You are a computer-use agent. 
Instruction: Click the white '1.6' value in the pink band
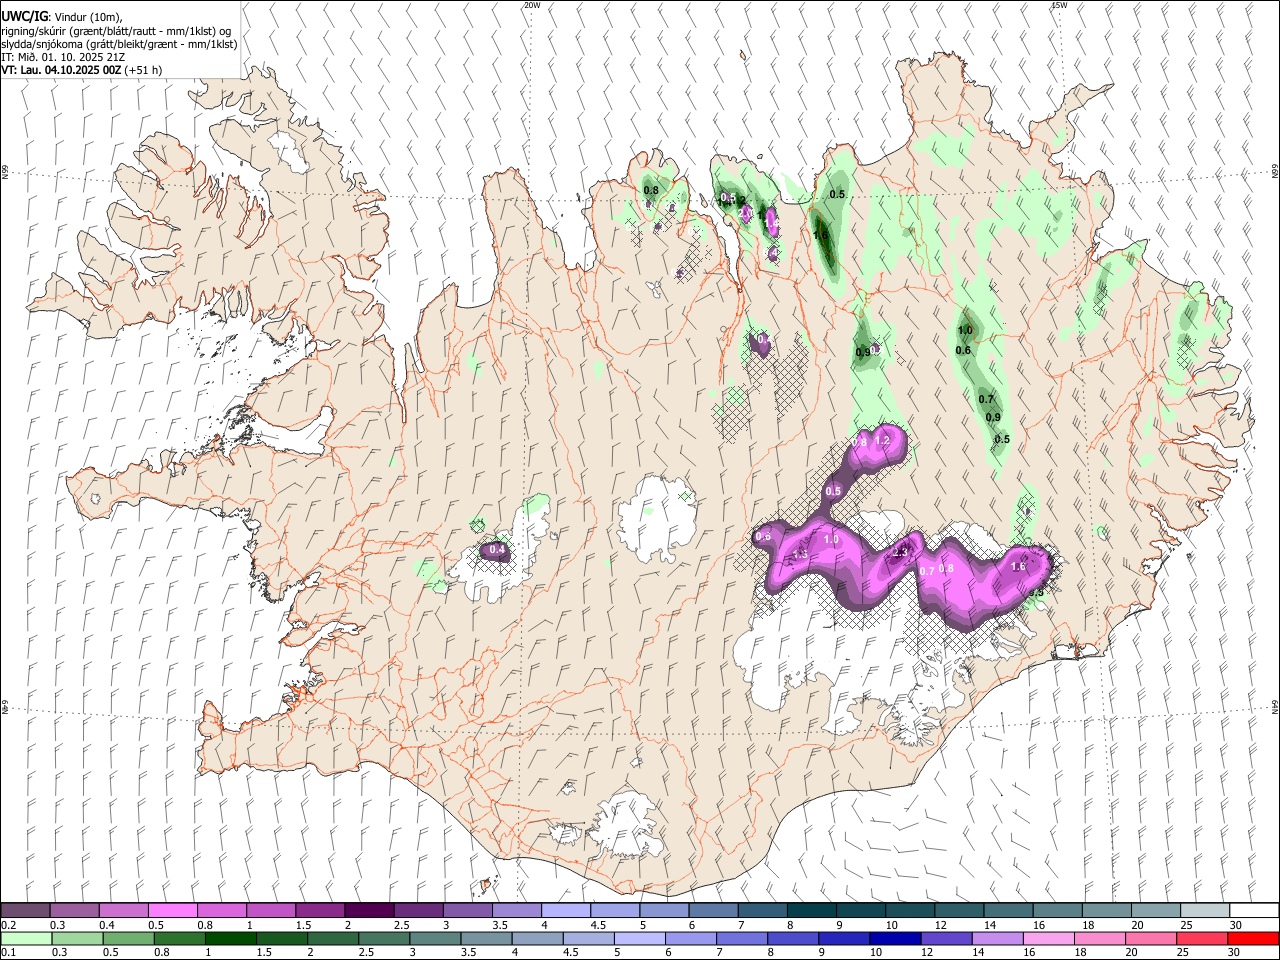pyautogui.click(x=1018, y=566)
